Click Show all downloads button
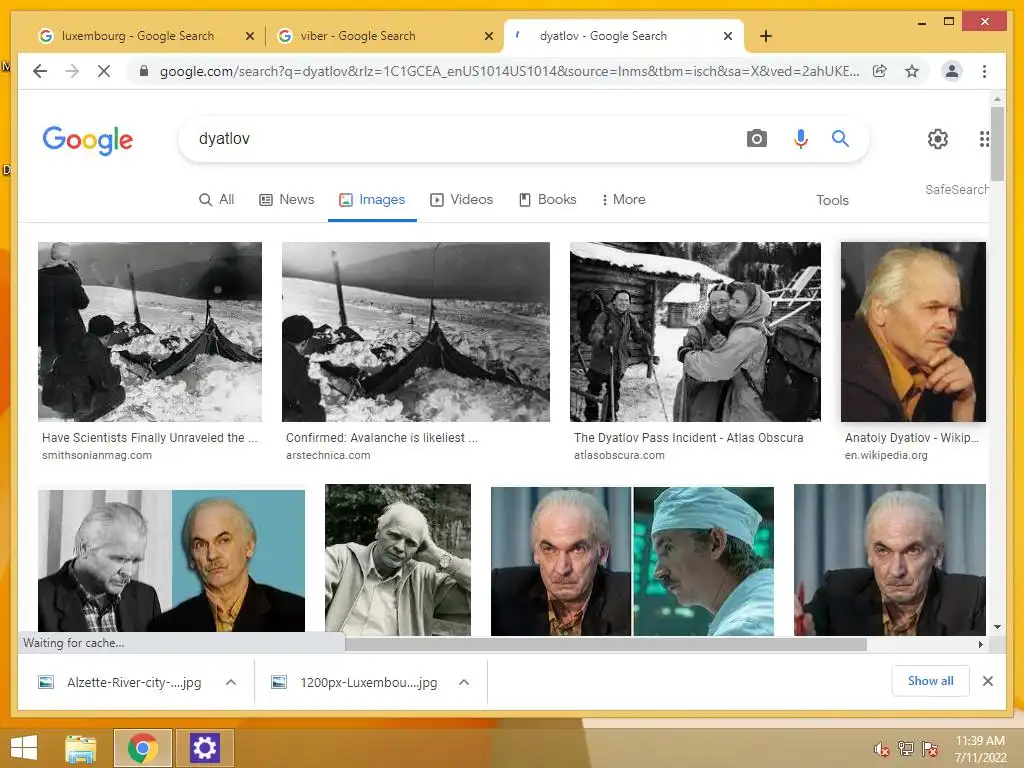 point(930,681)
